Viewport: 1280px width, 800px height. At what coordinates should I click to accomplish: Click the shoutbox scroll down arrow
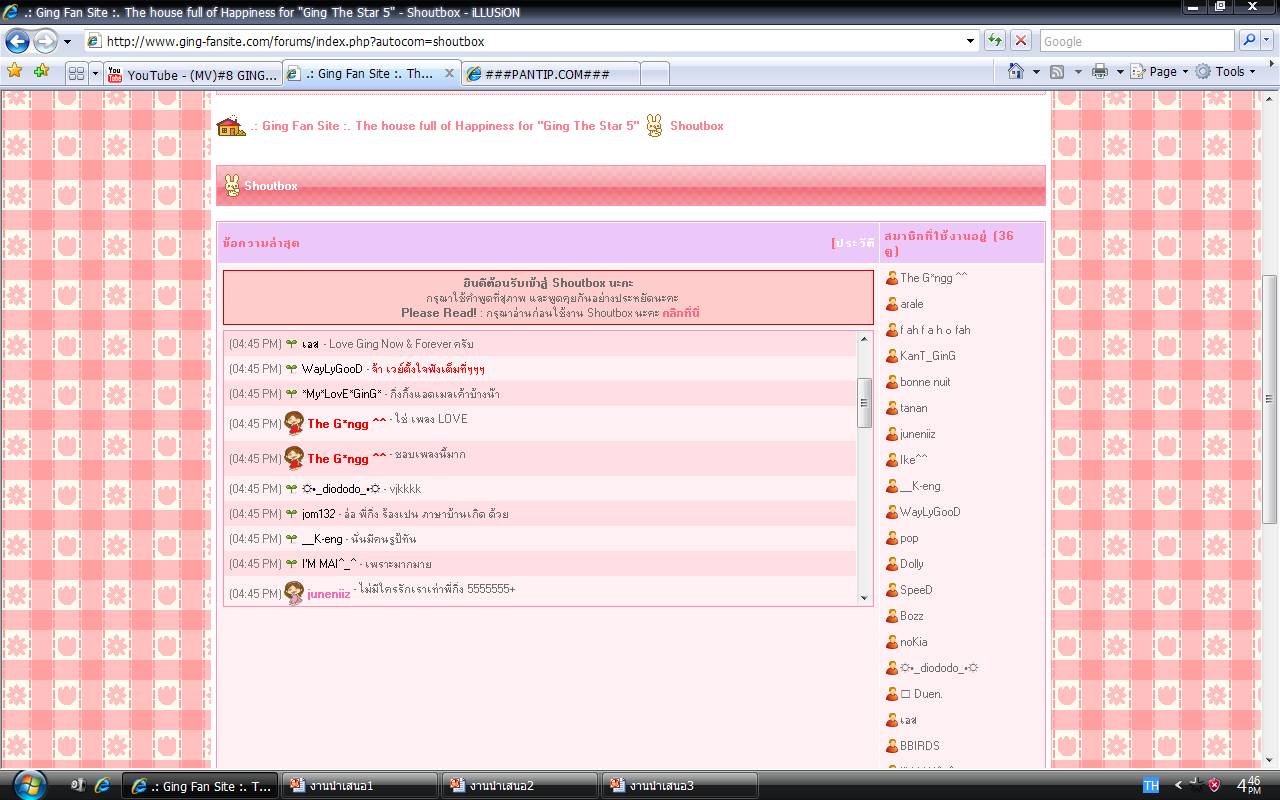pos(865,597)
